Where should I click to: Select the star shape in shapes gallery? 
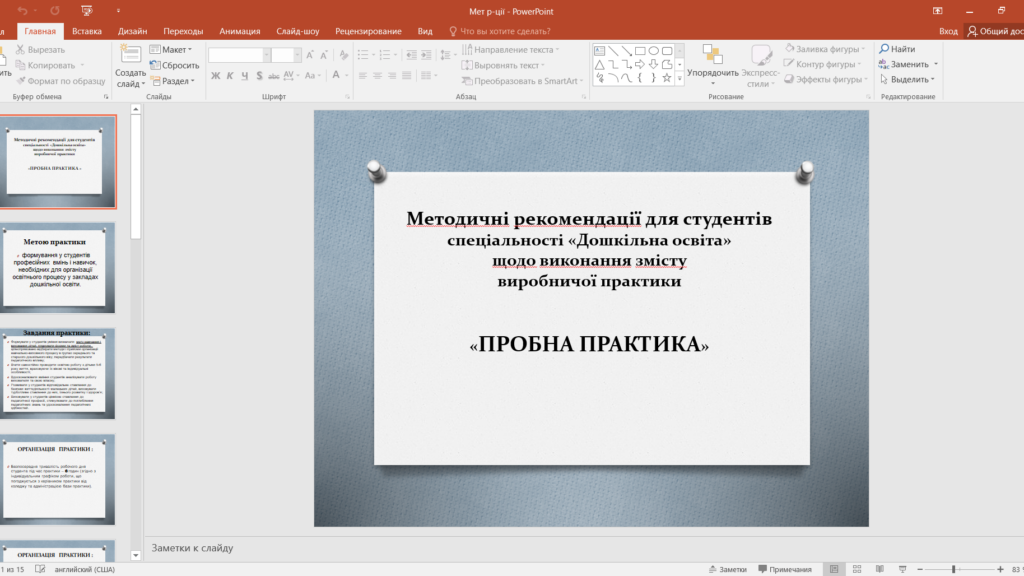point(666,77)
